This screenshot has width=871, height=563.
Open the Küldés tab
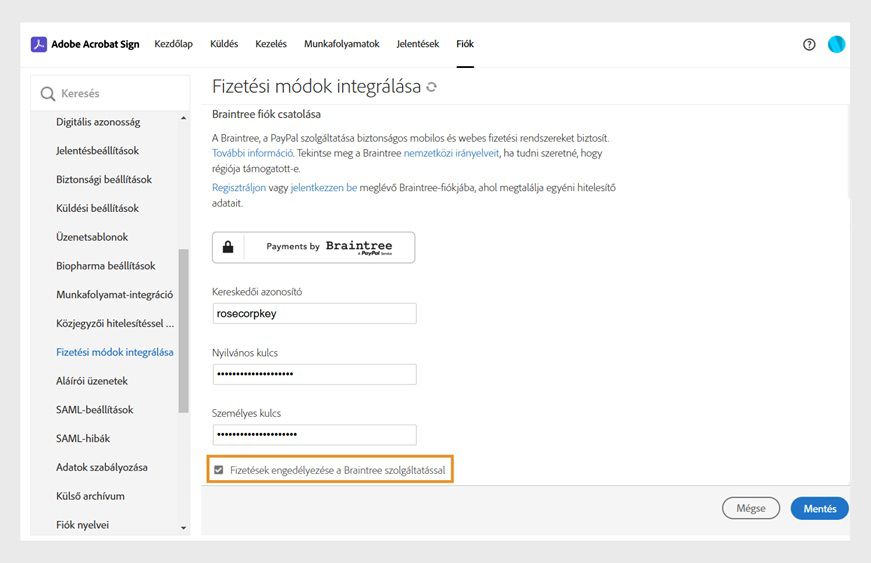(x=224, y=44)
